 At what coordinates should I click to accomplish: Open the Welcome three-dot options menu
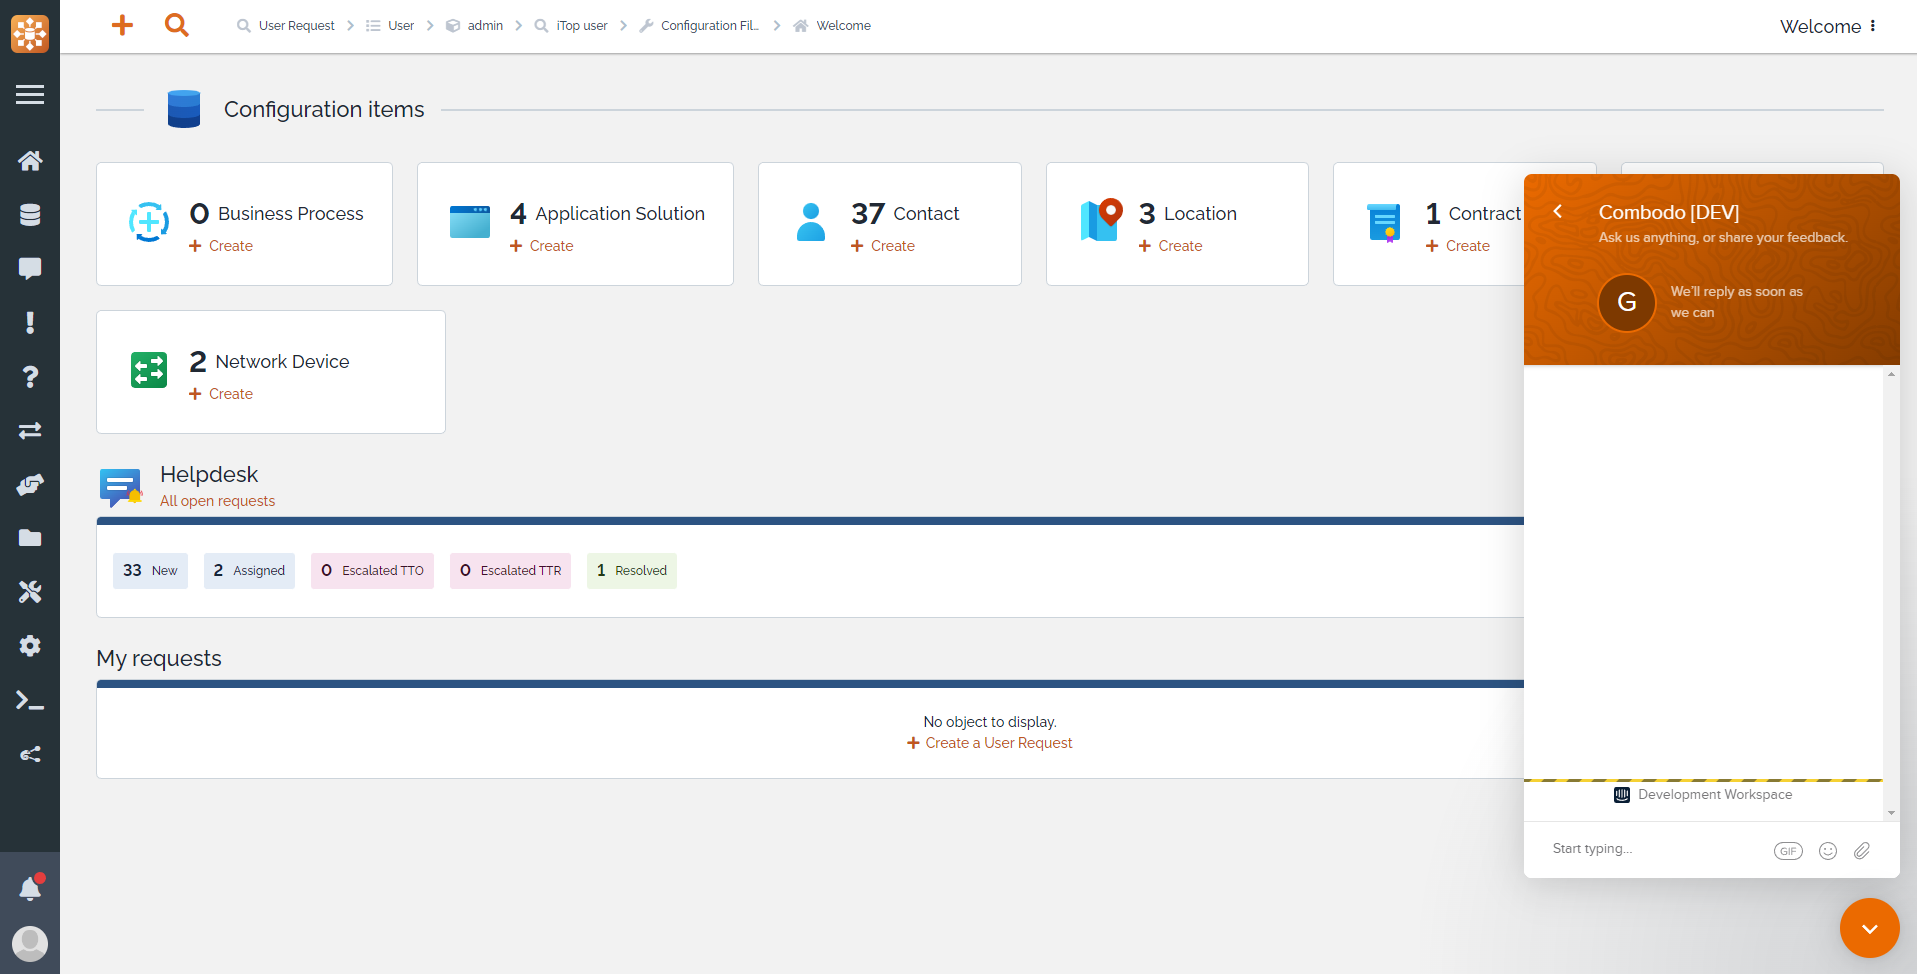click(1873, 26)
